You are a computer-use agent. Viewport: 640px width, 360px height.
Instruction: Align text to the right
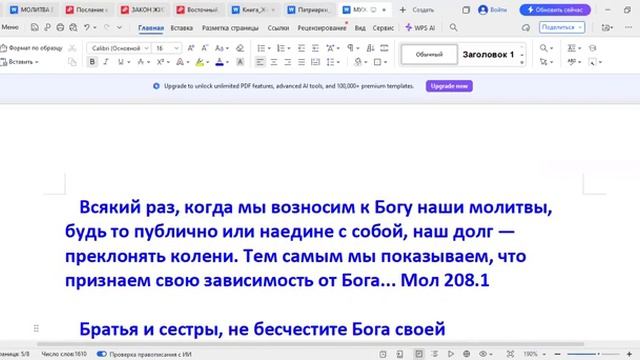tap(288, 62)
